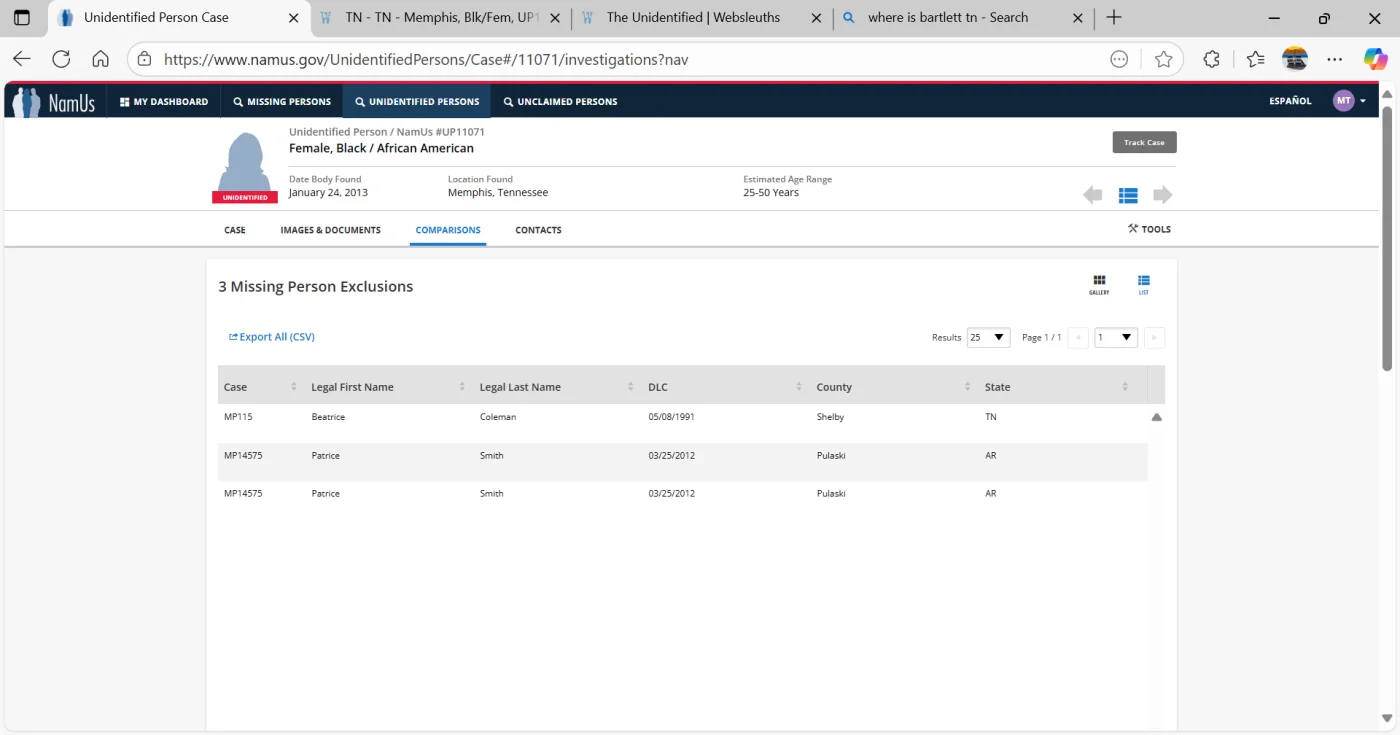Screen dimensions: 1400x735
Task: Click the browser address bar
Action: (x=620, y=59)
